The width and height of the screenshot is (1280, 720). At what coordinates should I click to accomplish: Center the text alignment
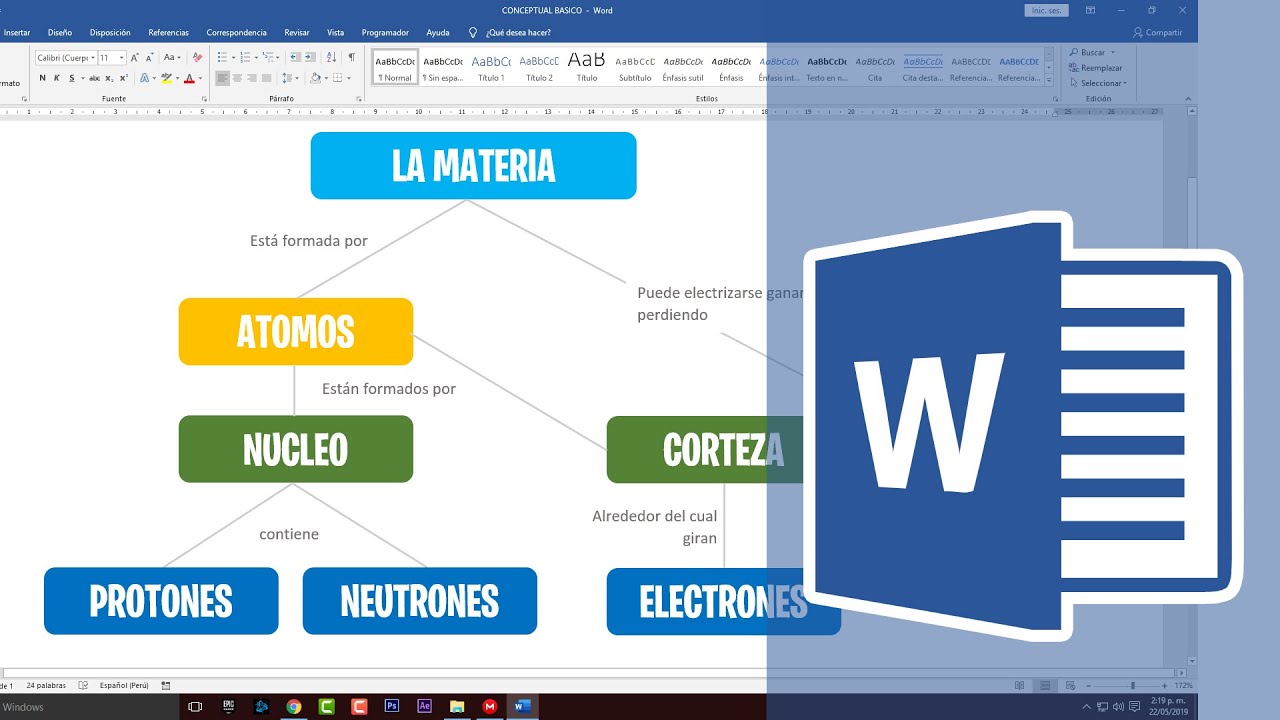click(237, 78)
